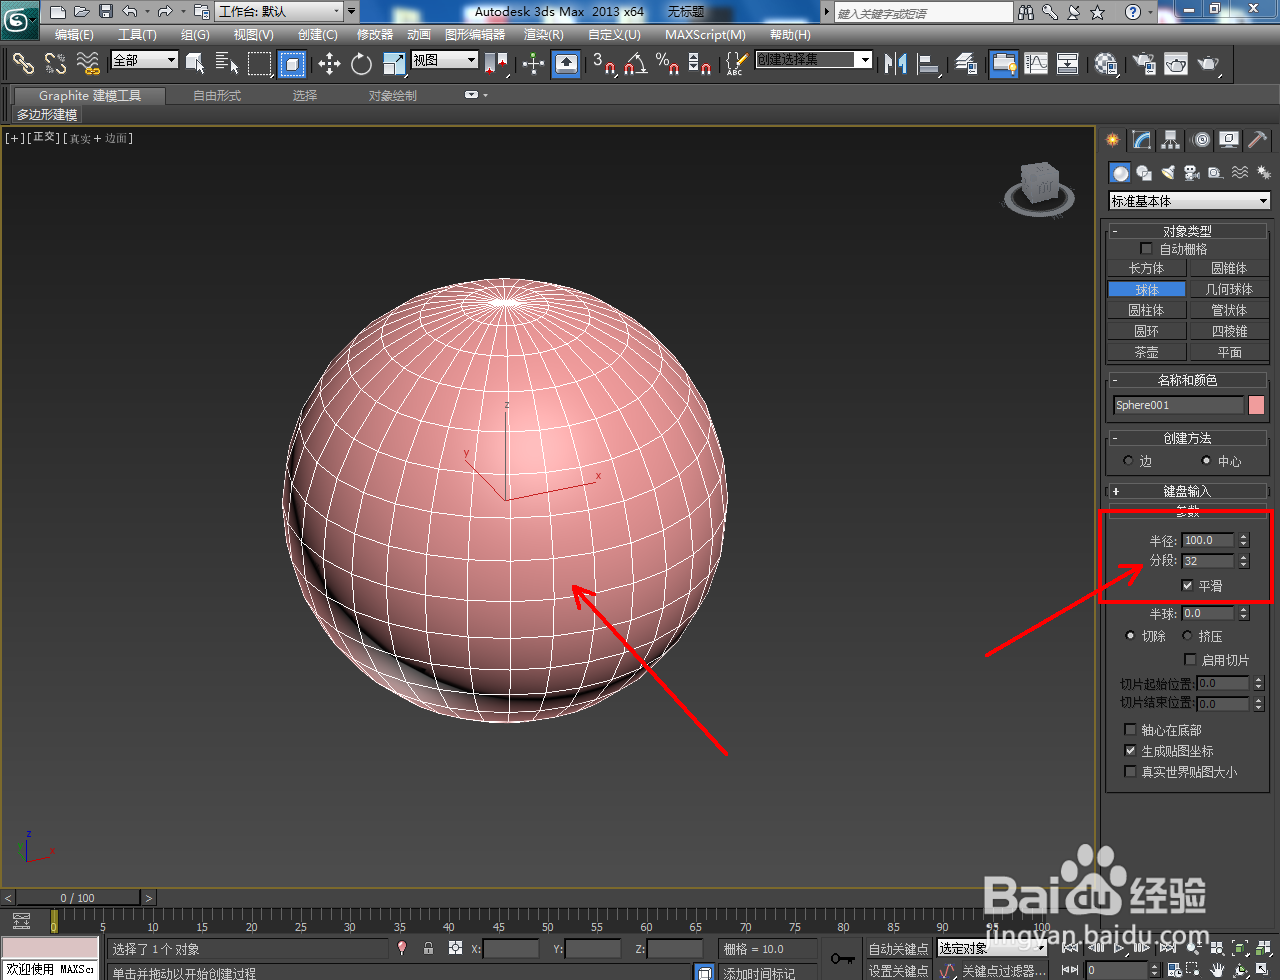Select the Select and Move tool
Screen dimensions: 1280x980
click(329, 64)
